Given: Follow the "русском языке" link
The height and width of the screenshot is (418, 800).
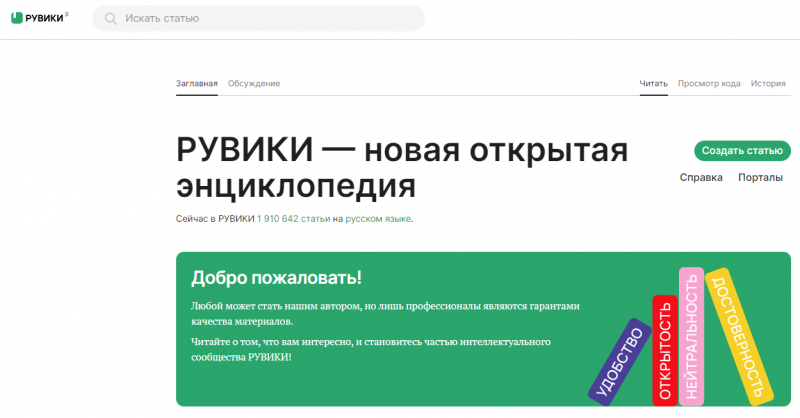Looking at the screenshot, I should coord(378,218).
